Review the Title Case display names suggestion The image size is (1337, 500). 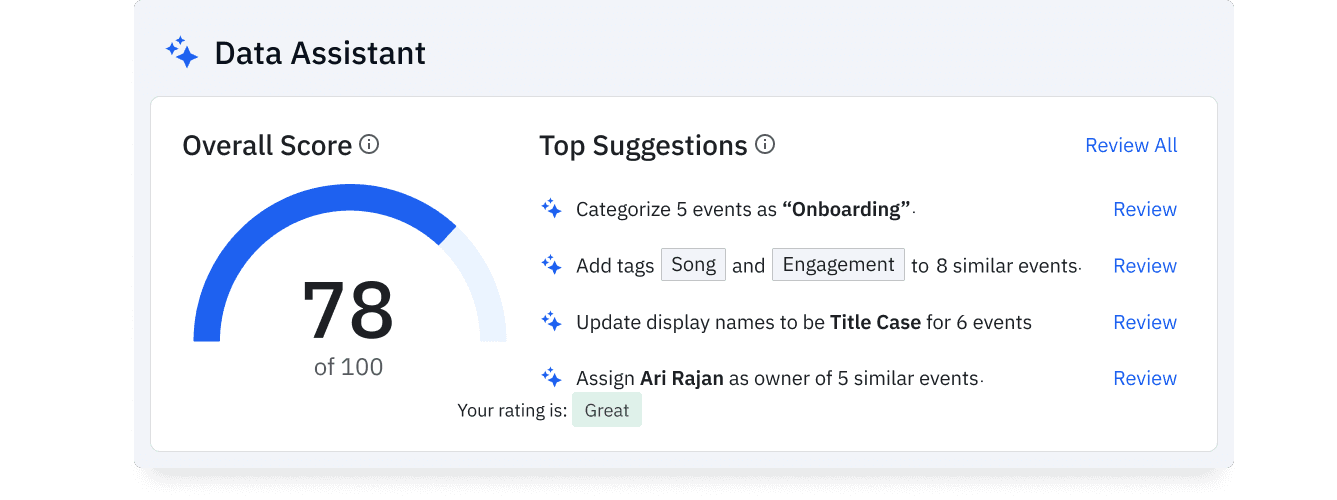point(1145,322)
